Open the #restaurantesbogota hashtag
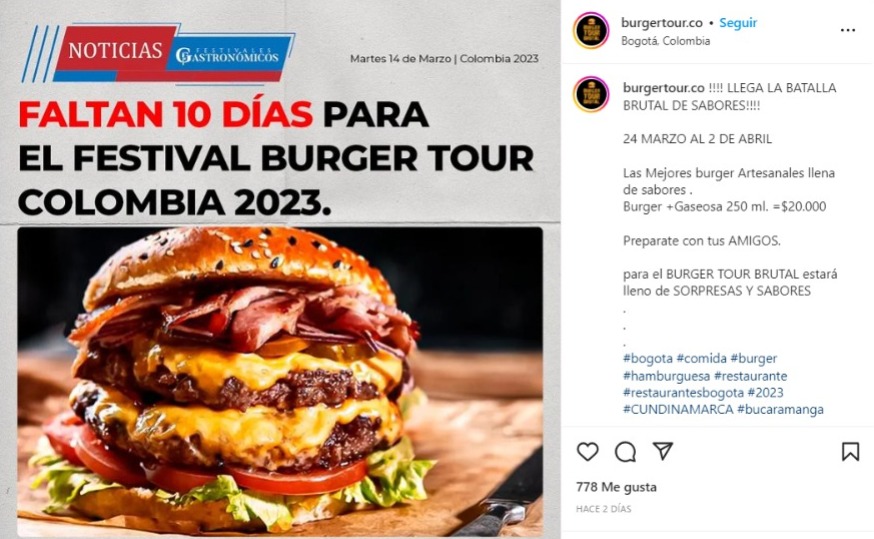 [683, 393]
